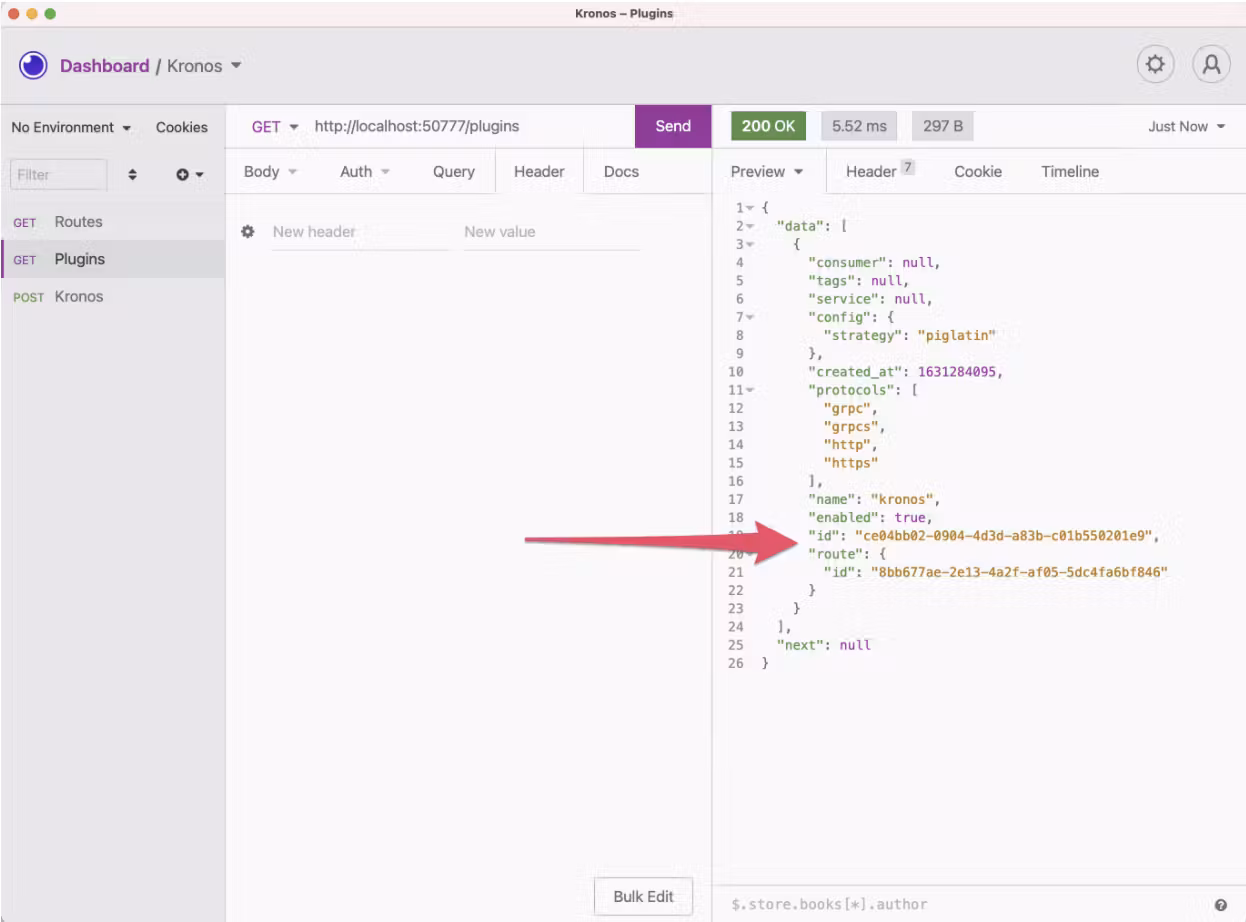The height and width of the screenshot is (922, 1246).
Task: Open the GET method dropdown
Action: click(274, 126)
